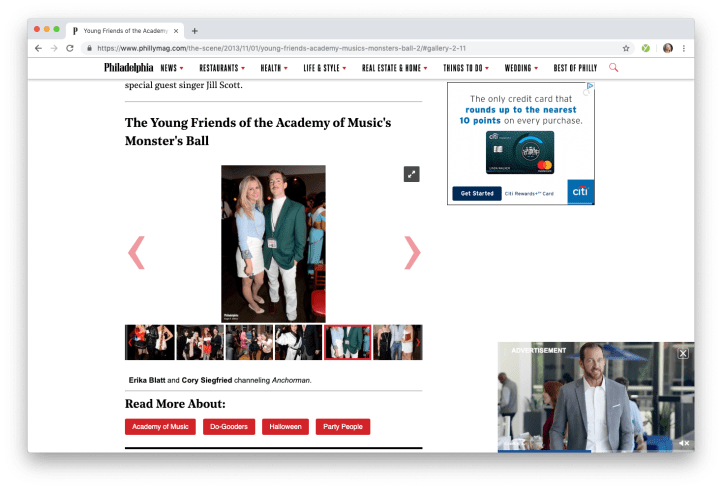This screenshot has width=722, height=489.
Task: Open the Chrome profile avatar
Action: pyautogui.click(x=668, y=48)
